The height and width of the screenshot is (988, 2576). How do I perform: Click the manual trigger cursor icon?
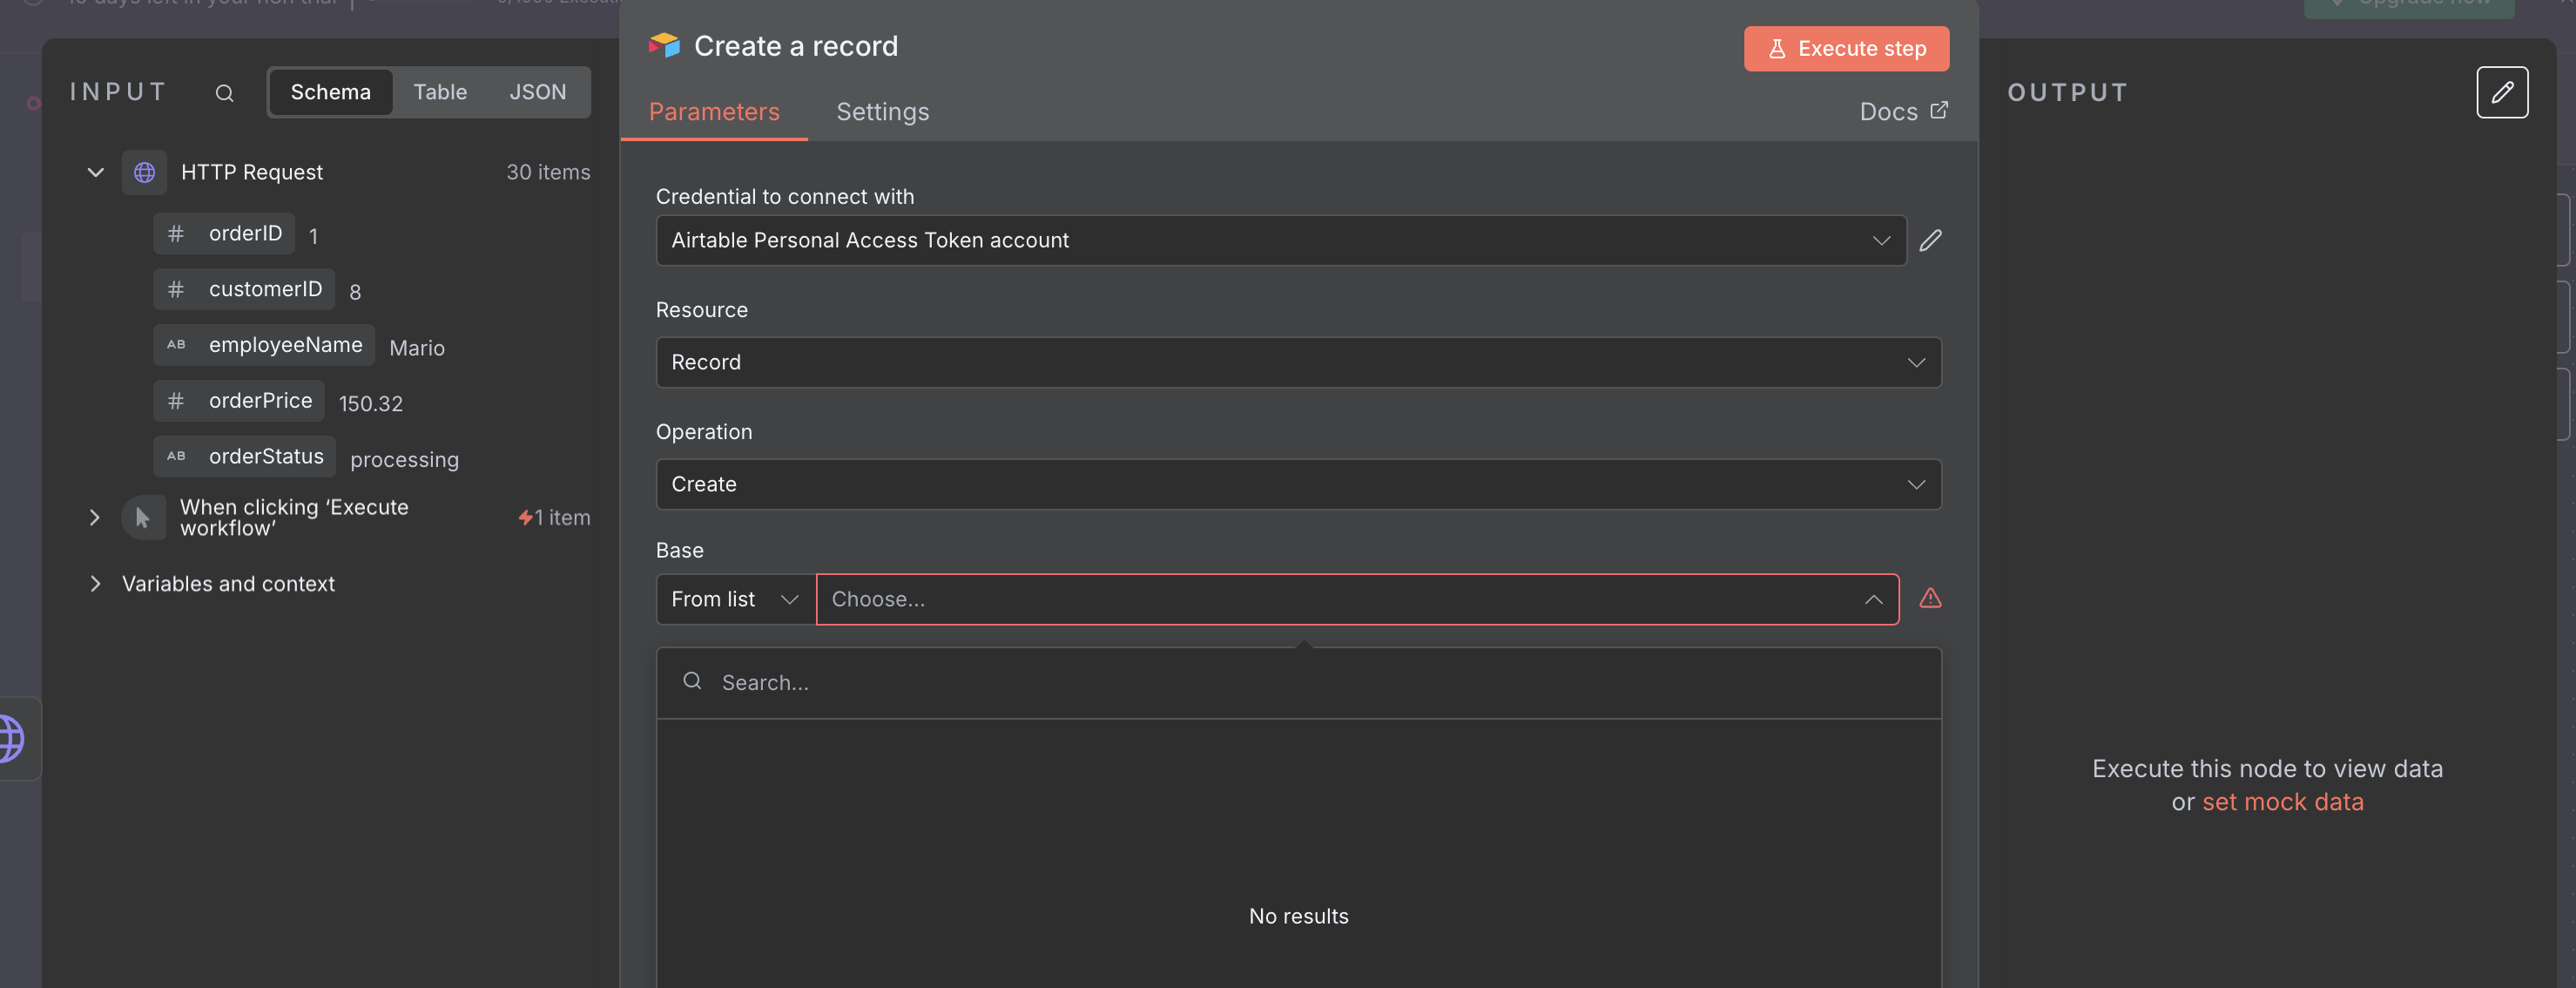click(143, 517)
